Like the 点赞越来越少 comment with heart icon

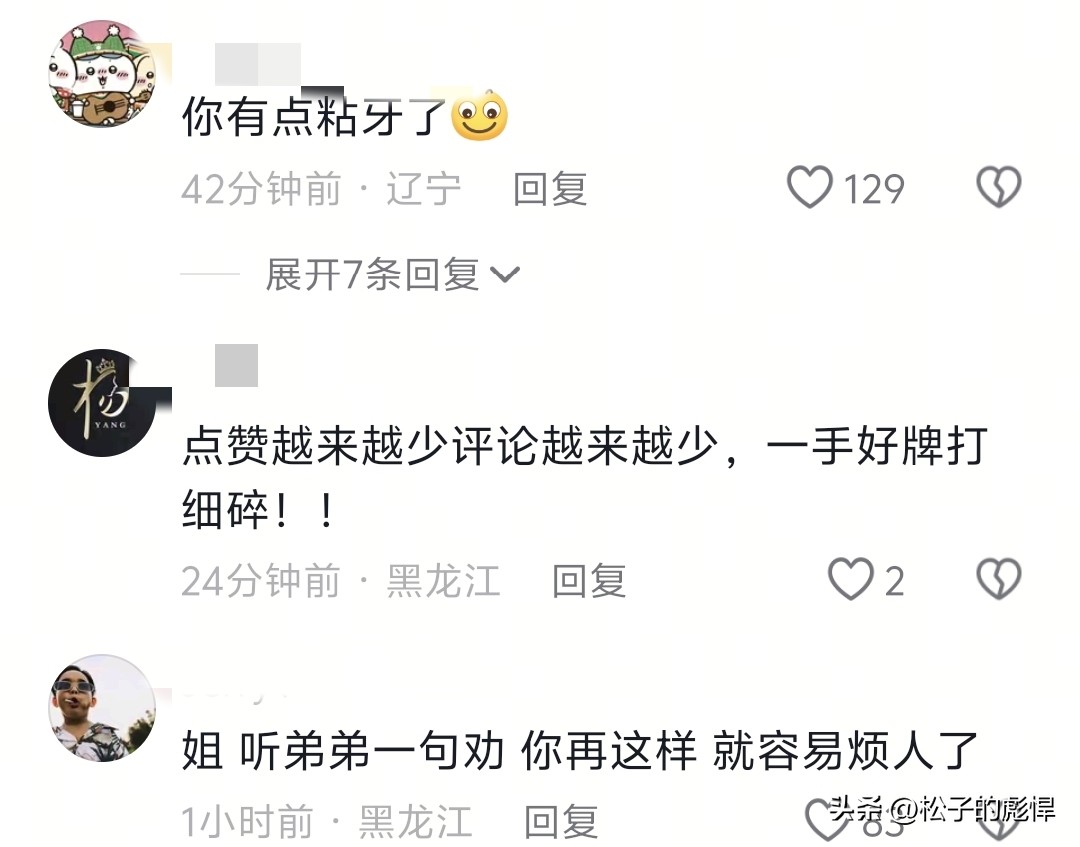(x=851, y=579)
